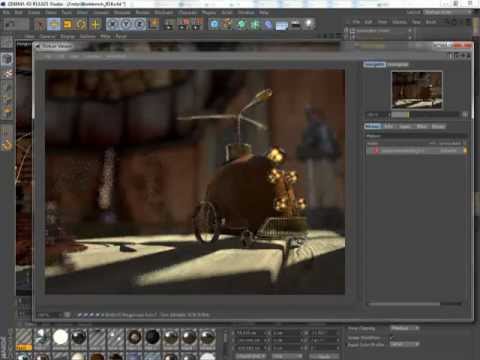Select the render entry in History list
This screenshot has height=360, width=480.
(416, 151)
